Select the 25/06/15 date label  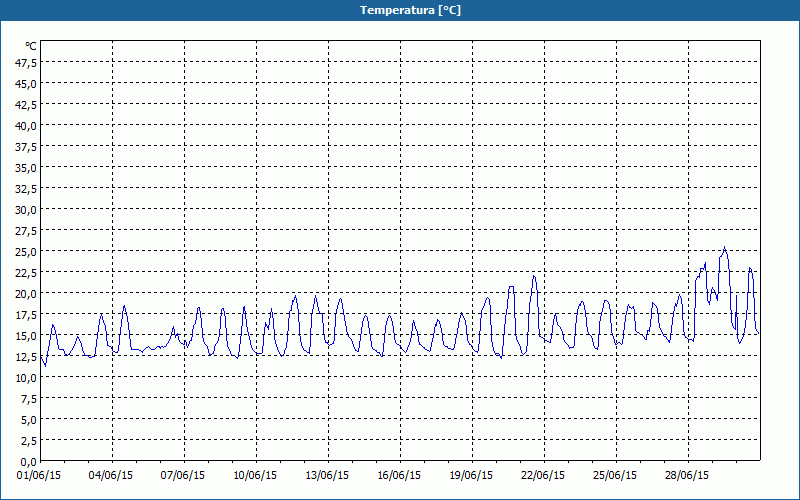click(x=615, y=476)
